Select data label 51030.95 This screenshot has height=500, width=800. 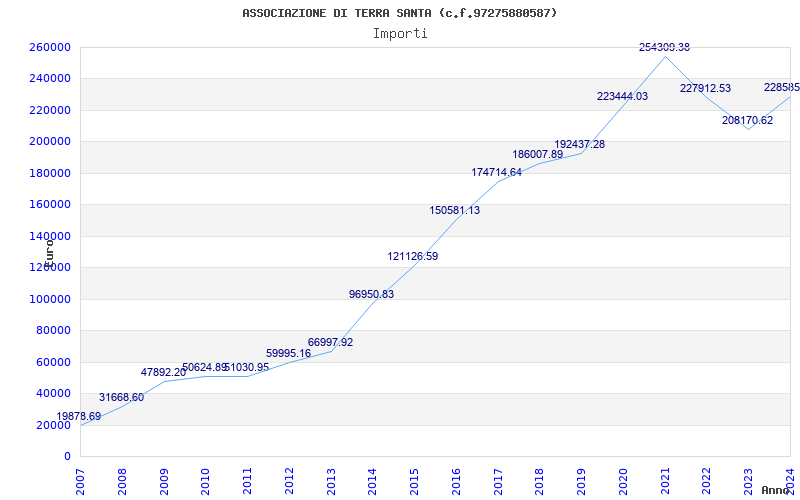point(247,367)
